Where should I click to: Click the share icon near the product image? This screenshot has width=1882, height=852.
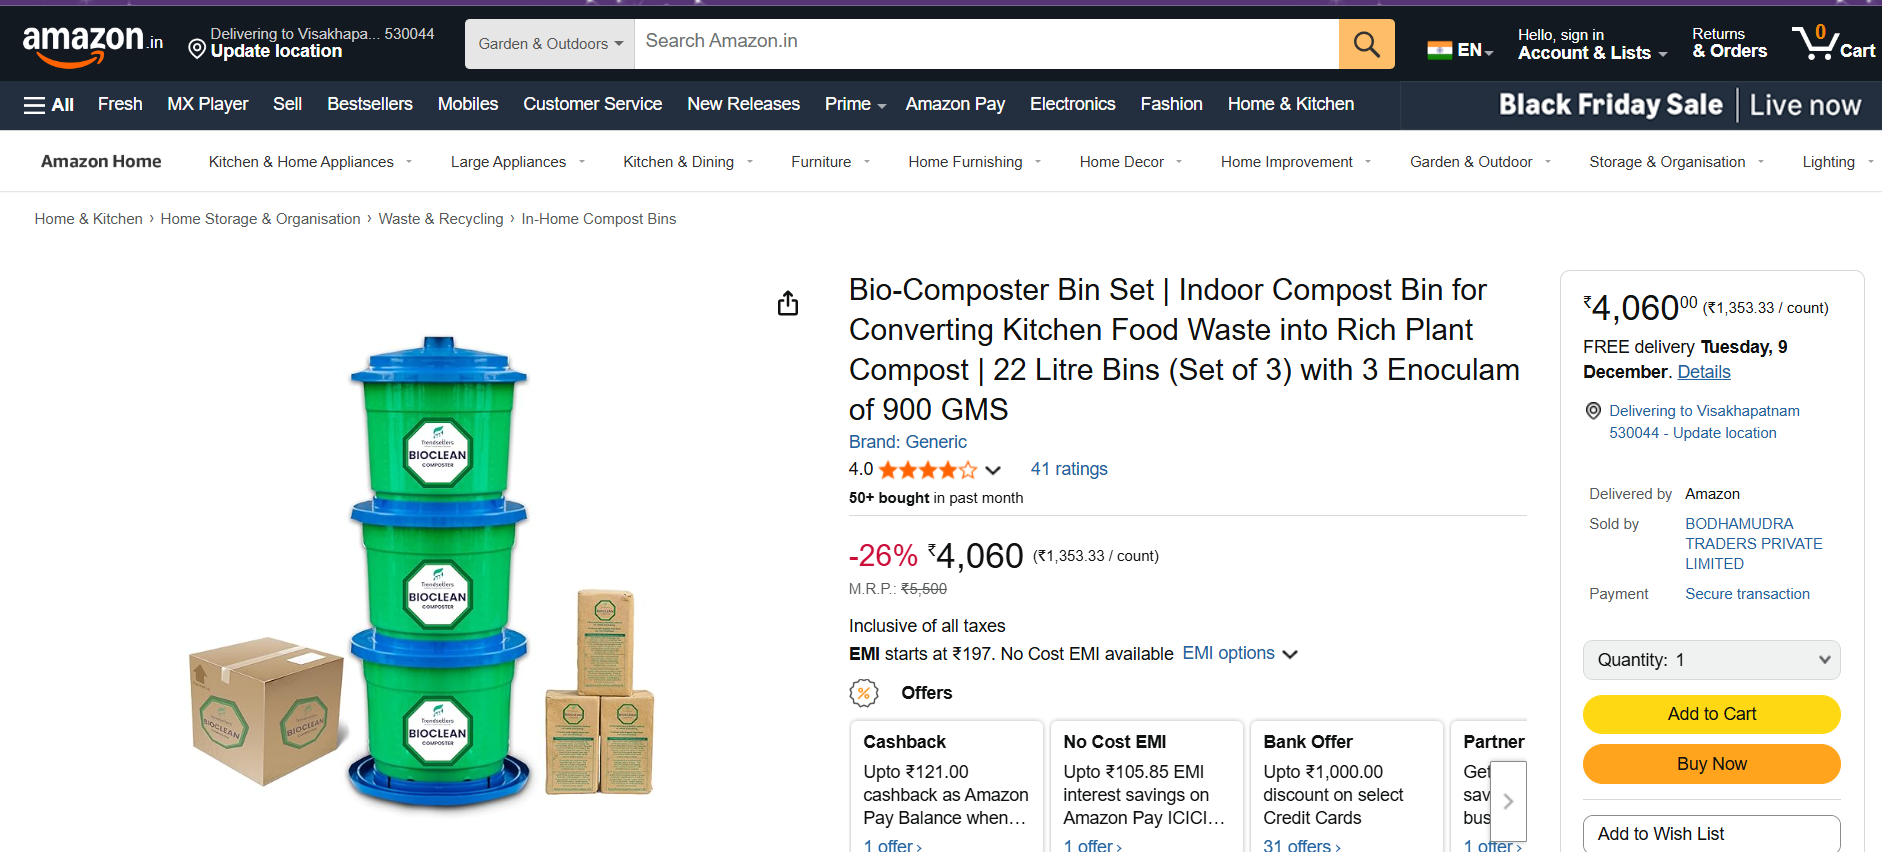[788, 303]
